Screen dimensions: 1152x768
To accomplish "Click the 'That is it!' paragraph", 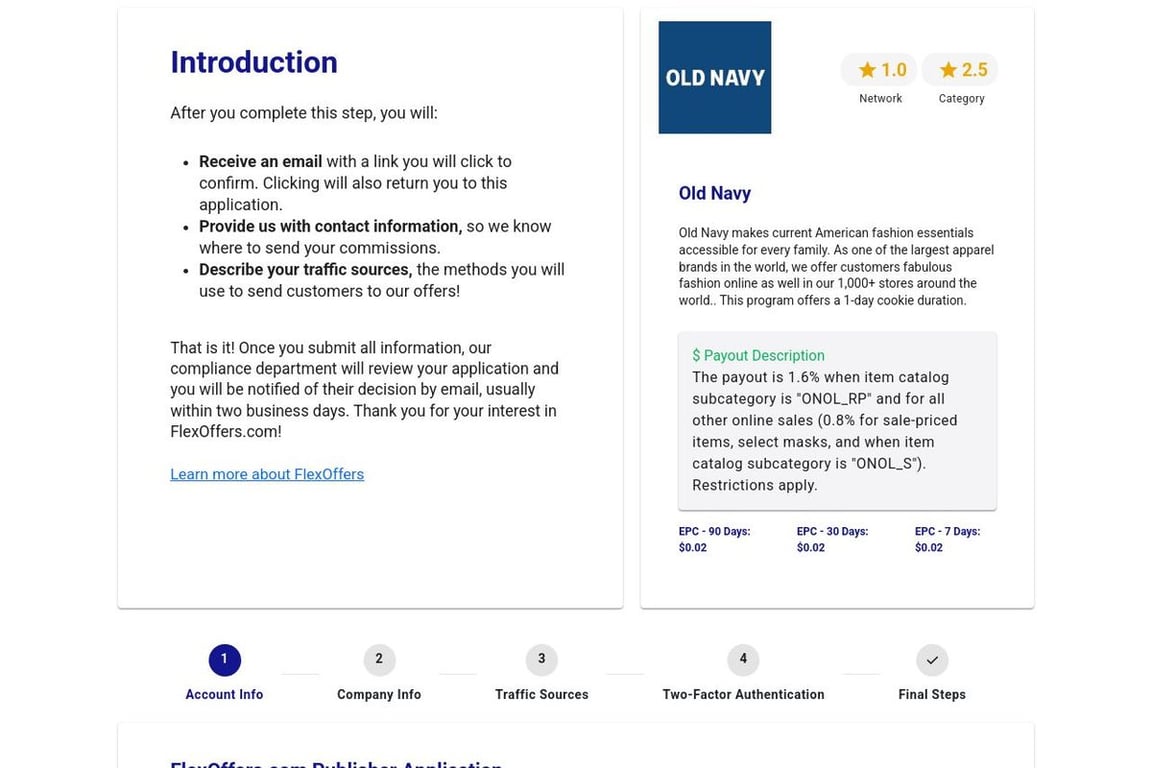I will click(364, 390).
